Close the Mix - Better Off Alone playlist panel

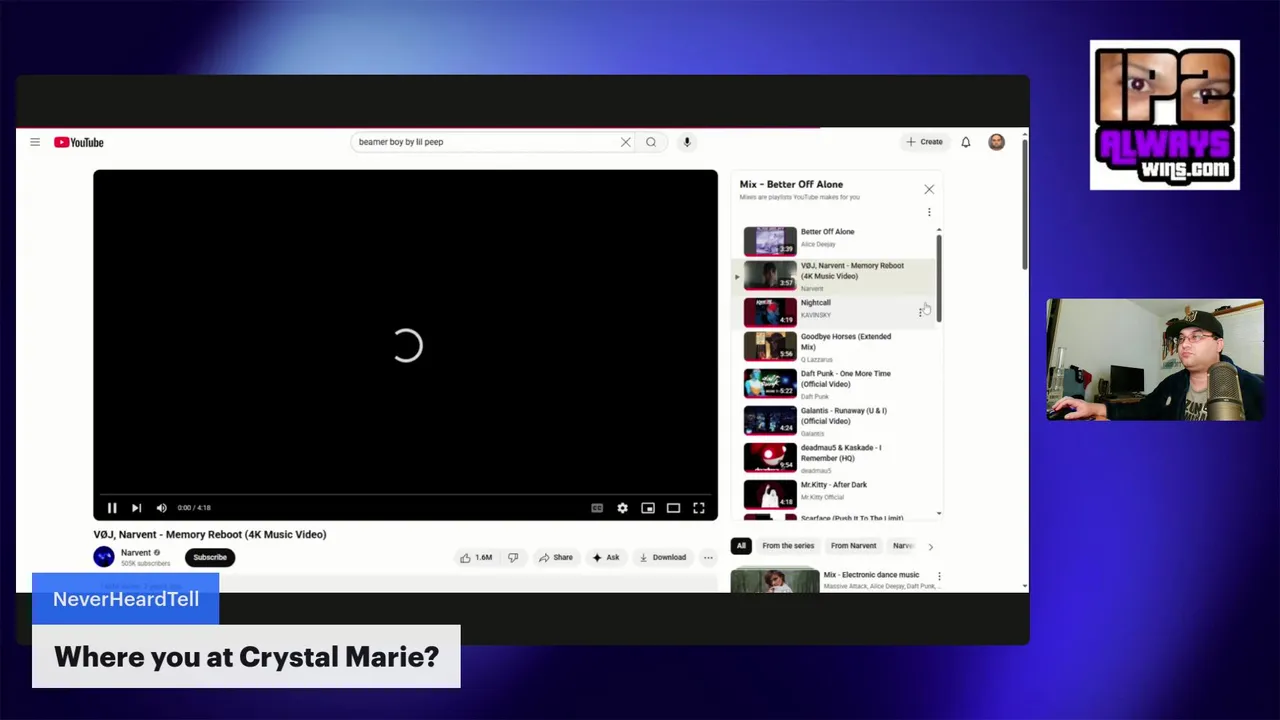(929, 189)
